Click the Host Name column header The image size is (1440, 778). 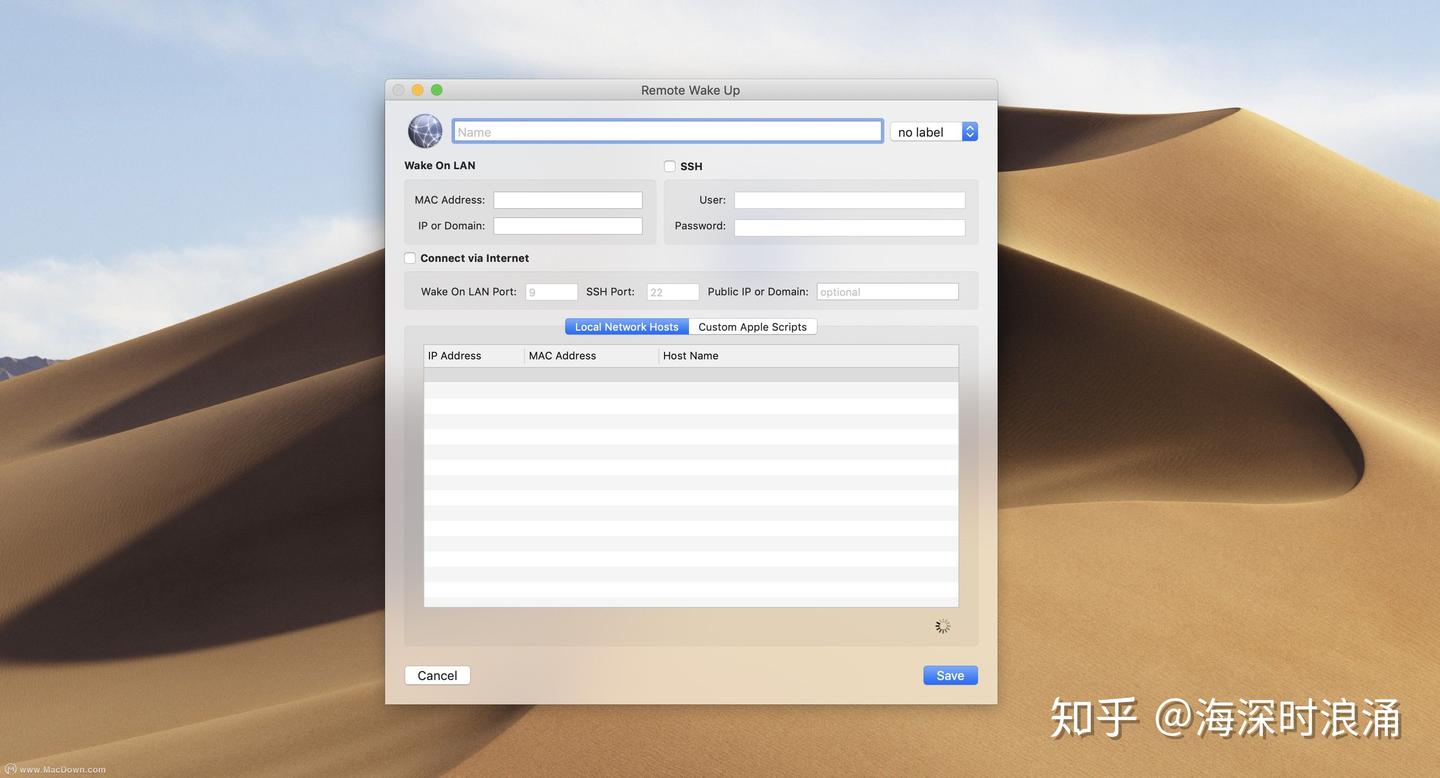(x=690, y=355)
